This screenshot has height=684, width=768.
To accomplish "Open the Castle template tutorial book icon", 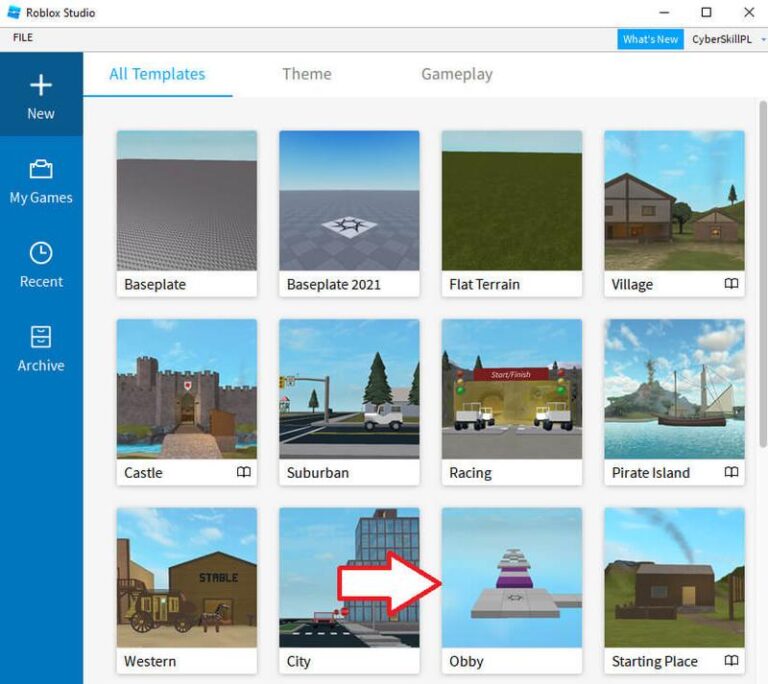I will [x=243, y=472].
